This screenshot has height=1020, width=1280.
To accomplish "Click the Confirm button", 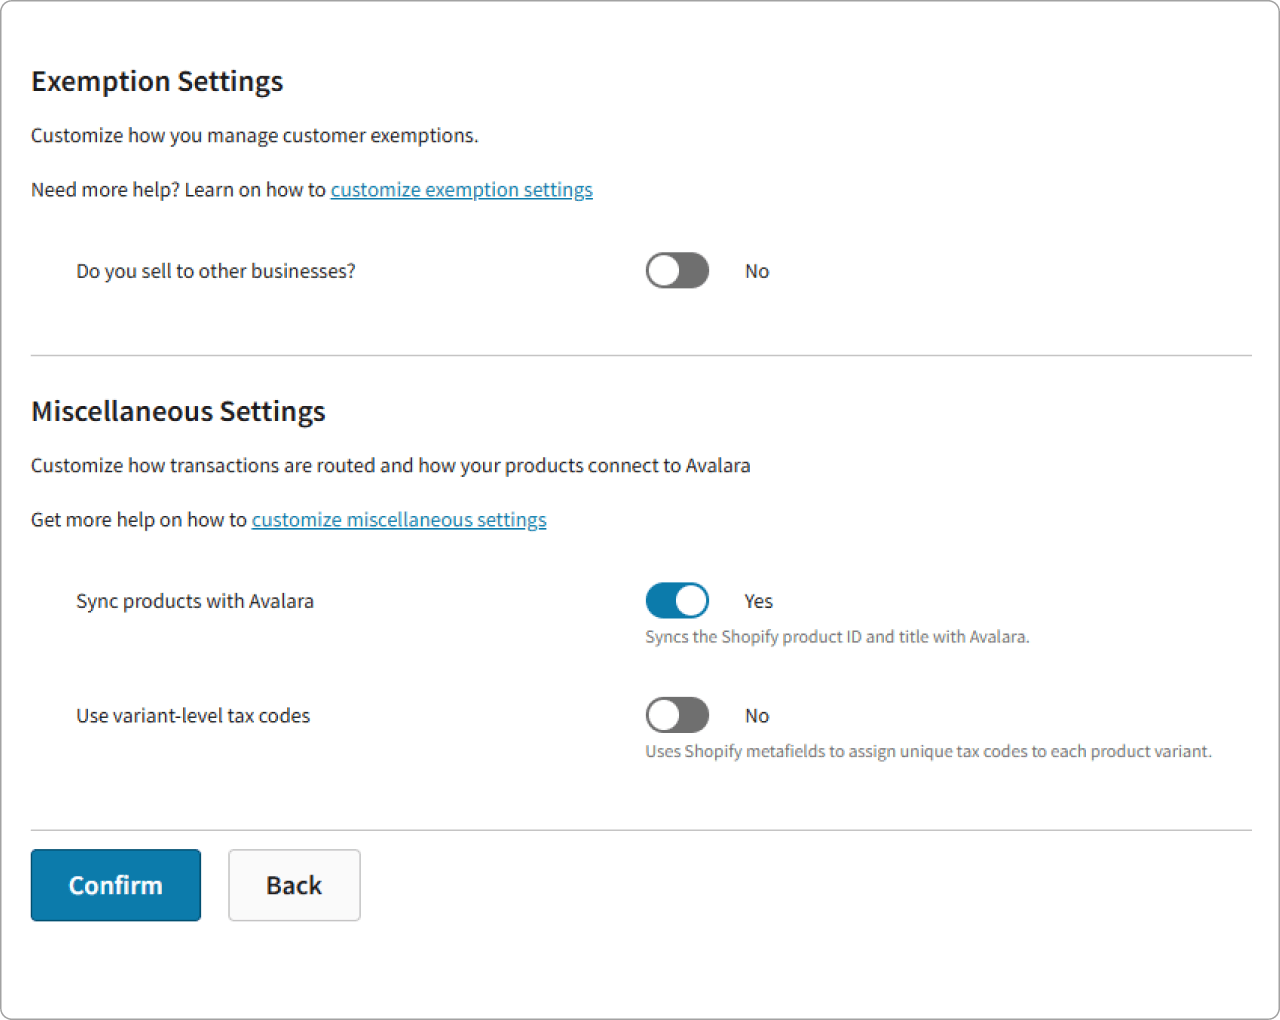I will 116,885.
